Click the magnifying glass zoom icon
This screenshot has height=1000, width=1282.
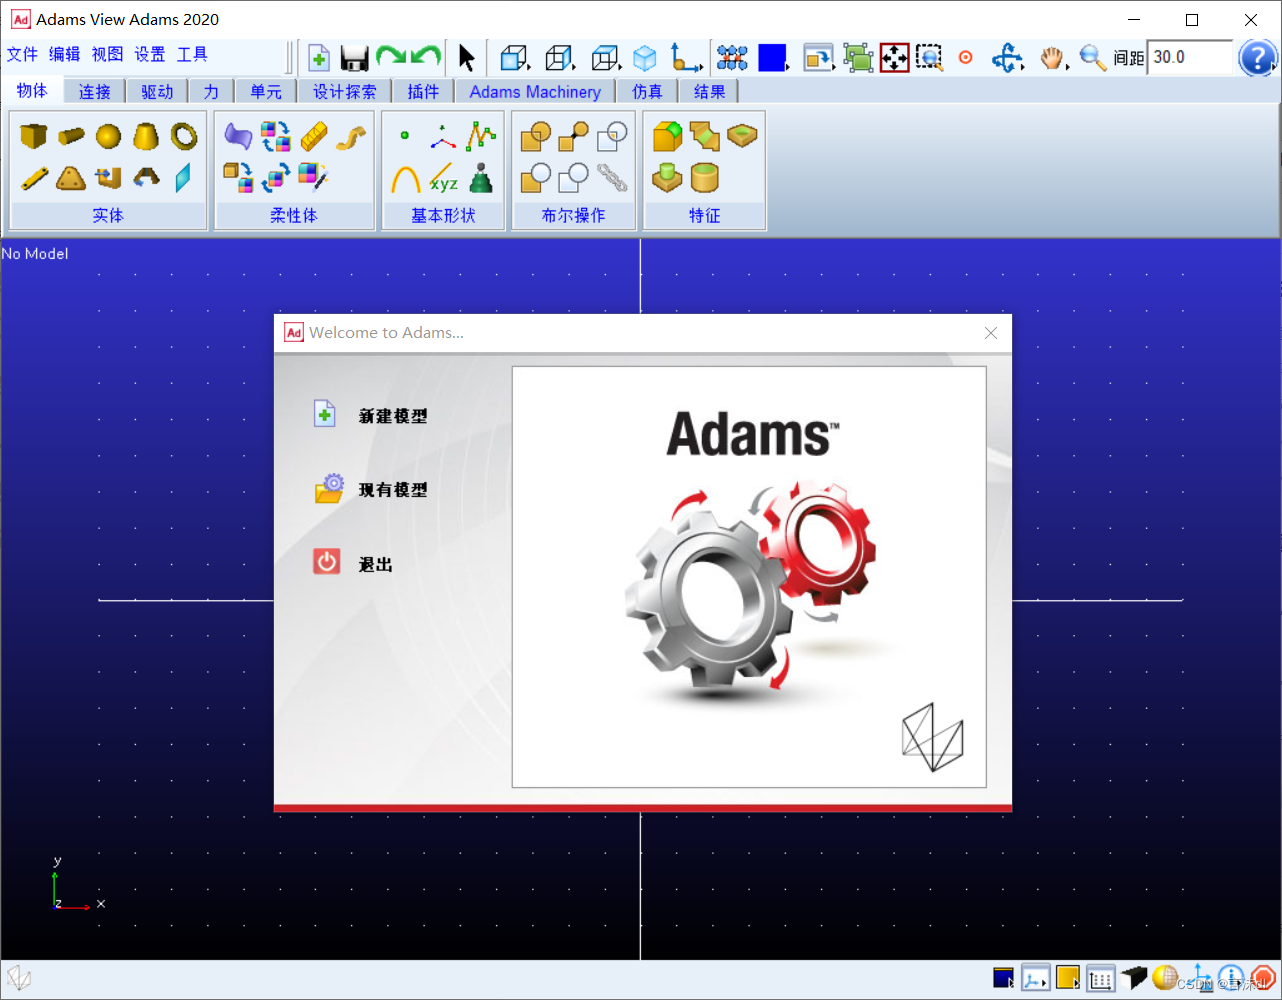(1093, 58)
